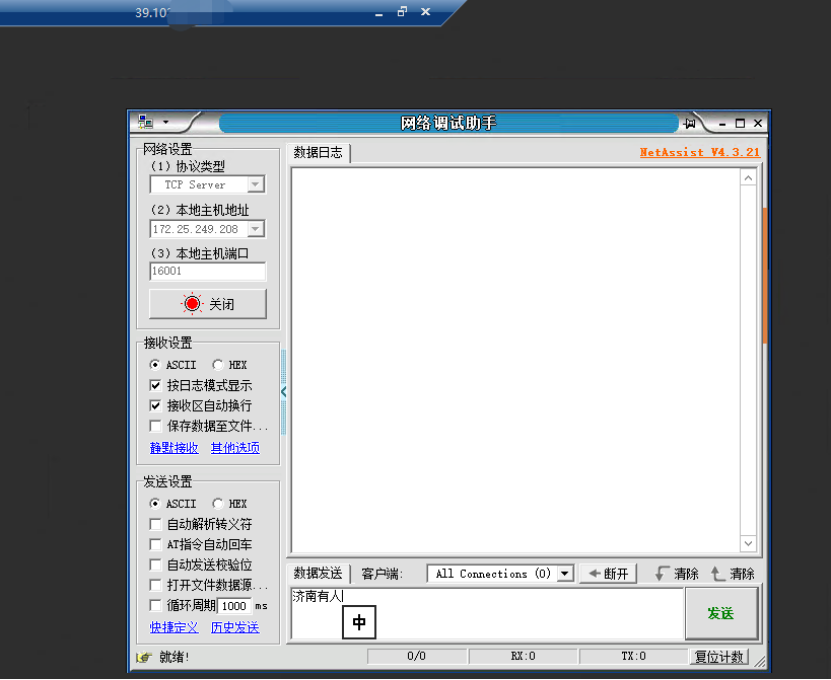The width and height of the screenshot is (831, 680).
Task: Switch to the 数据日志 tab
Action: [x=318, y=153]
